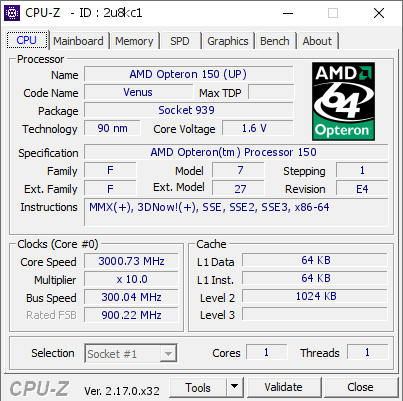Click the Cores value field
Viewport: 403px width, 401px height.
pyautogui.click(x=266, y=352)
